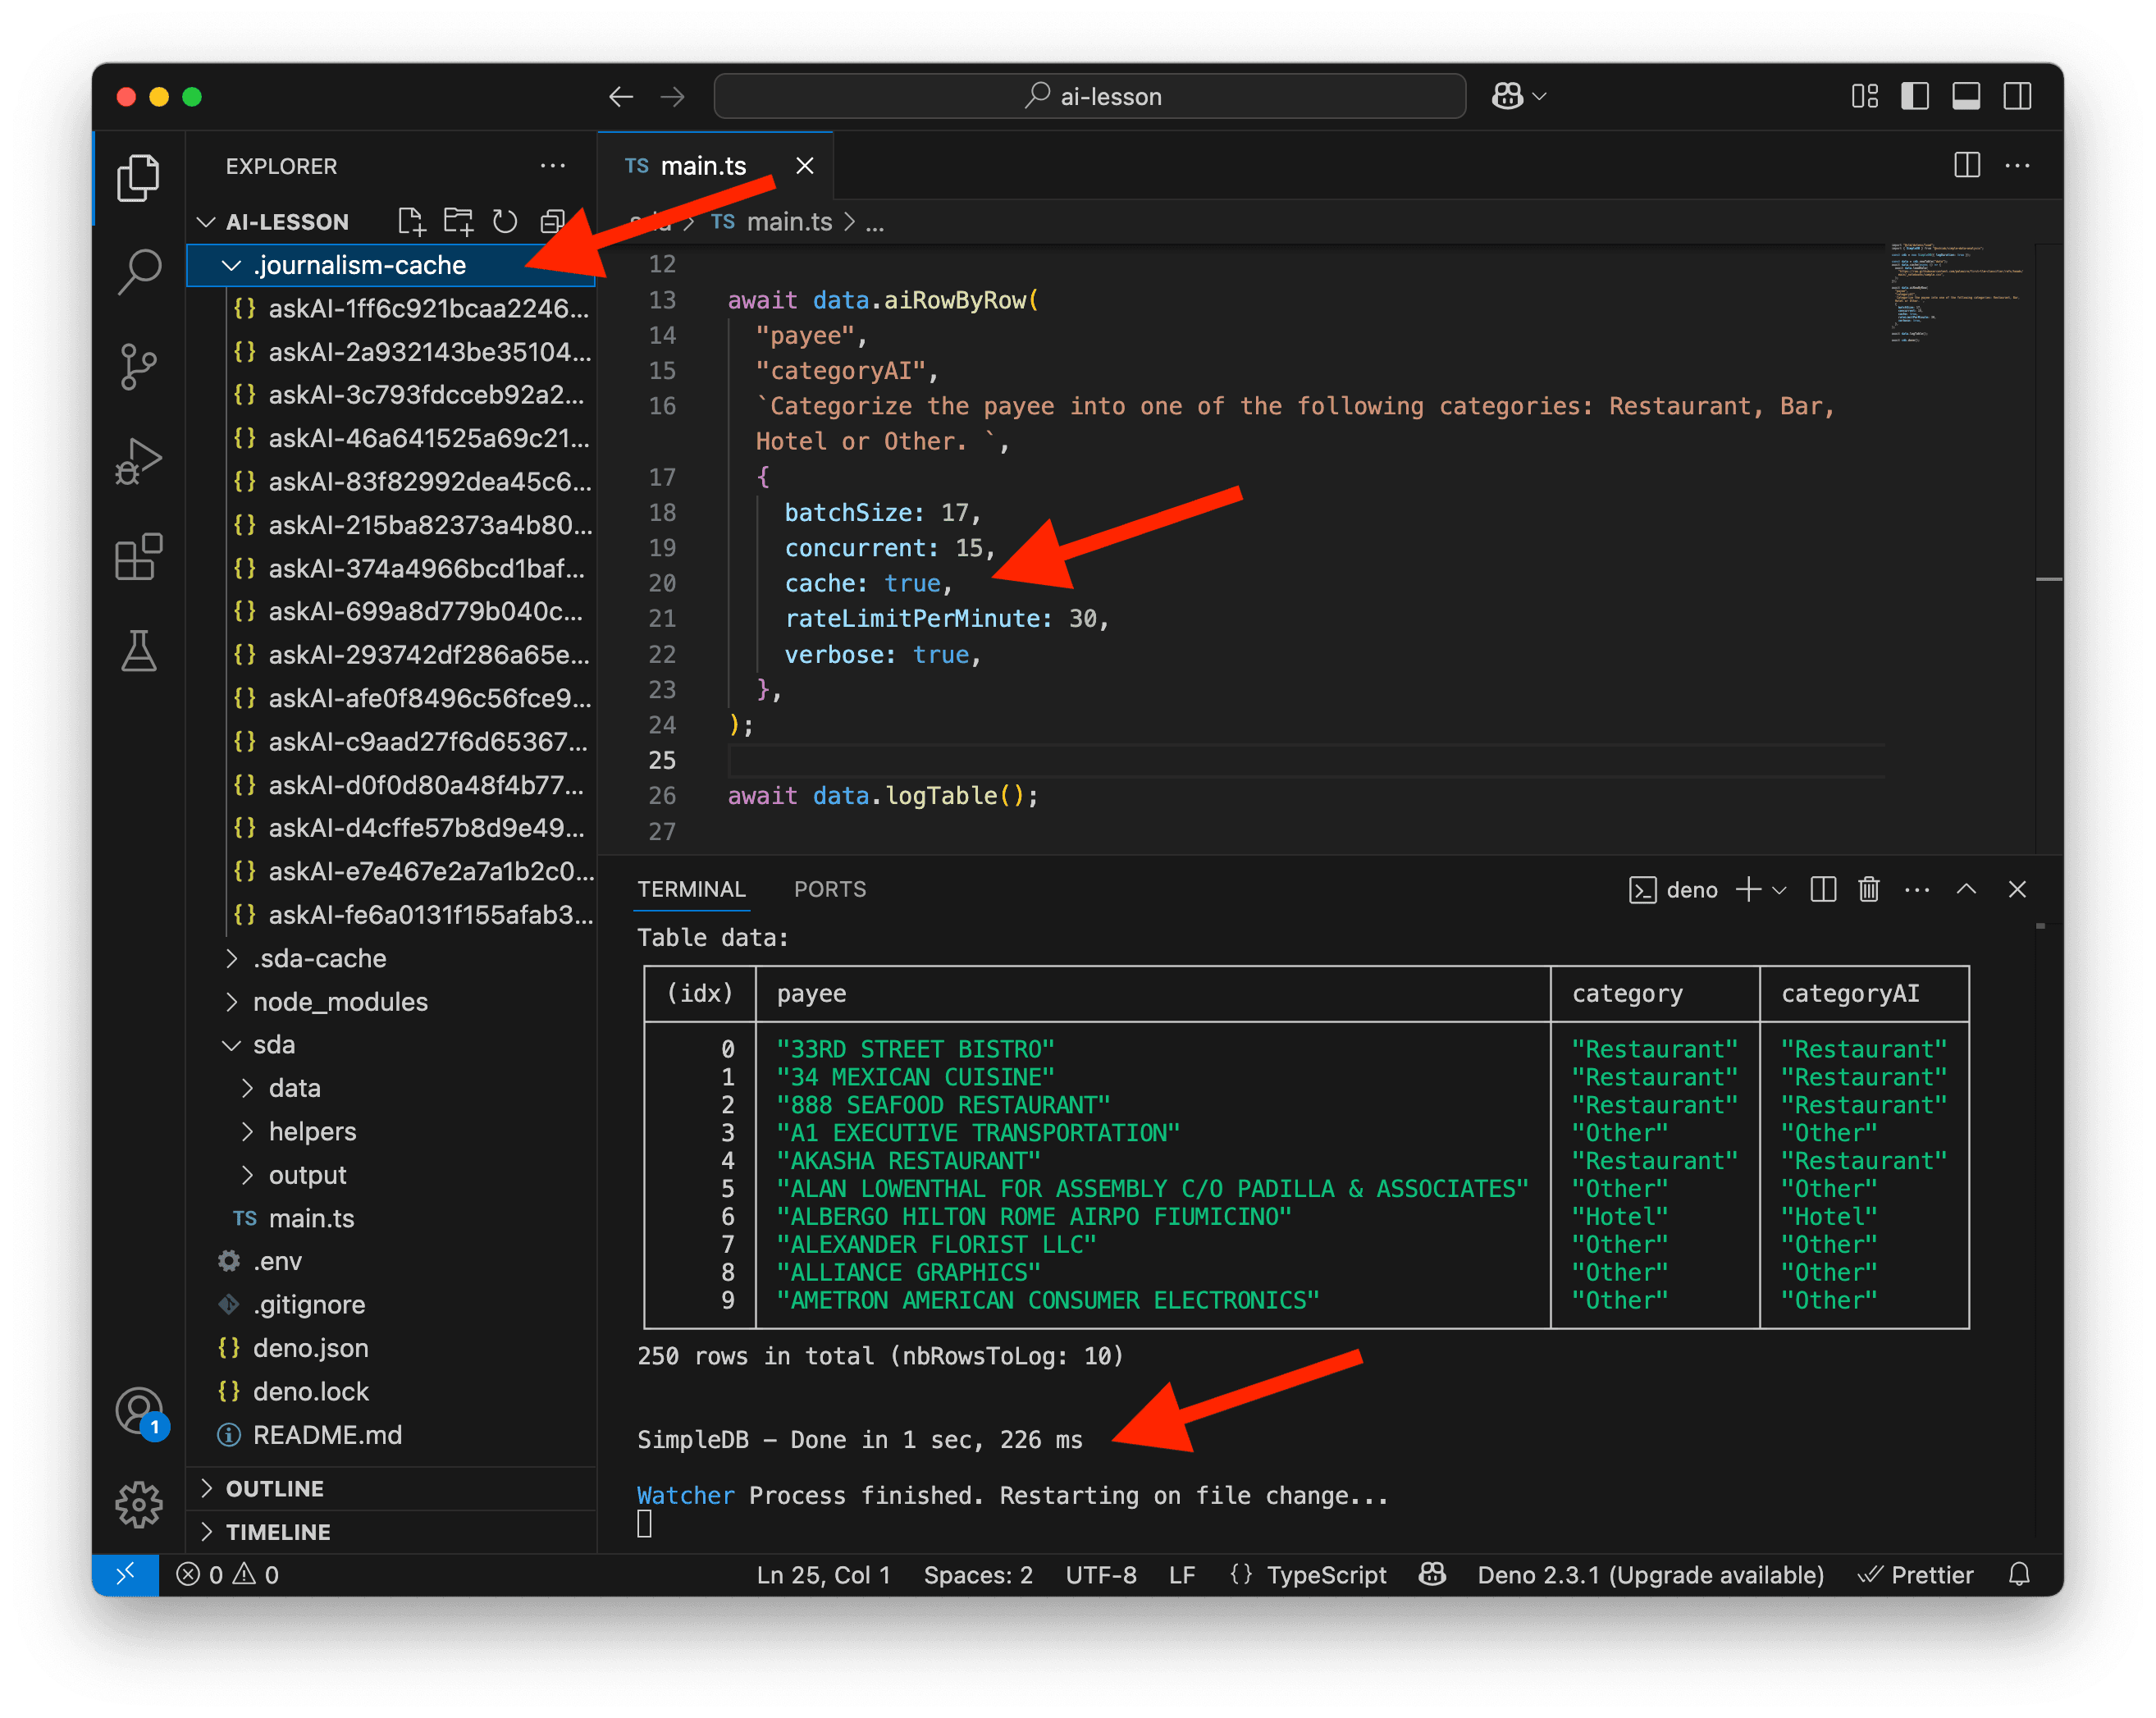Open the .gitignore file
The width and height of the screenshot is (2156, 1718).
pyautogui.click(x=391, y=1304)
